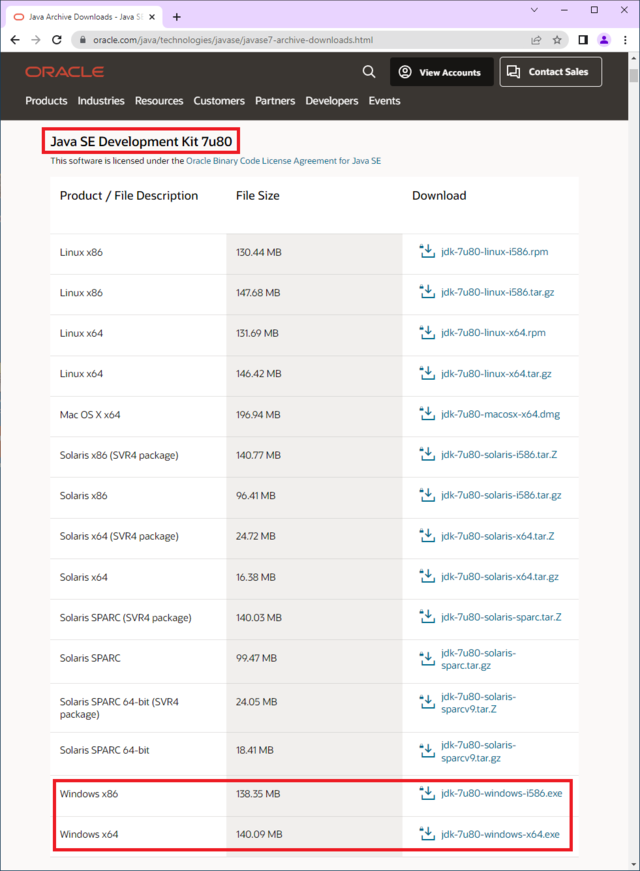Download jdk-7u80-macosx-x64.dmg link

(501, 414)
